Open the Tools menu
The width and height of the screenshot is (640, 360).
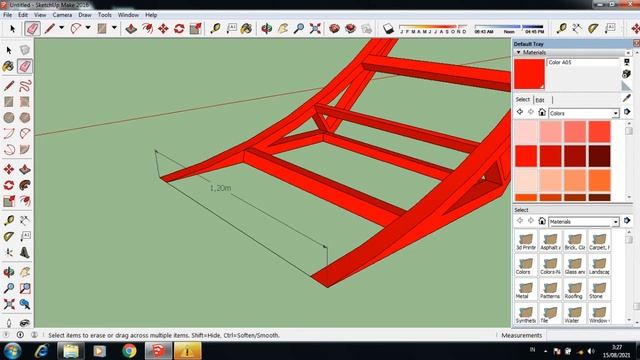click(104, 15)
